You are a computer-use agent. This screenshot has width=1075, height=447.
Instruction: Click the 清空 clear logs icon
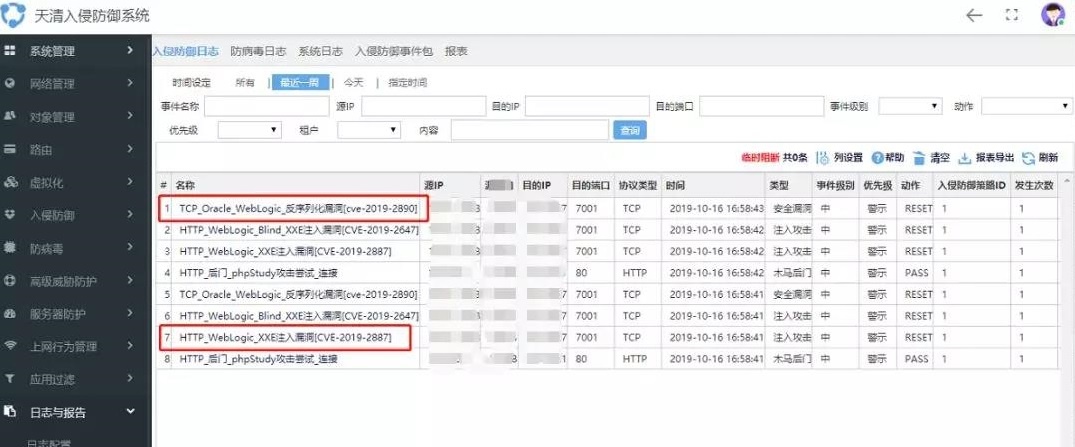(919, 158)
